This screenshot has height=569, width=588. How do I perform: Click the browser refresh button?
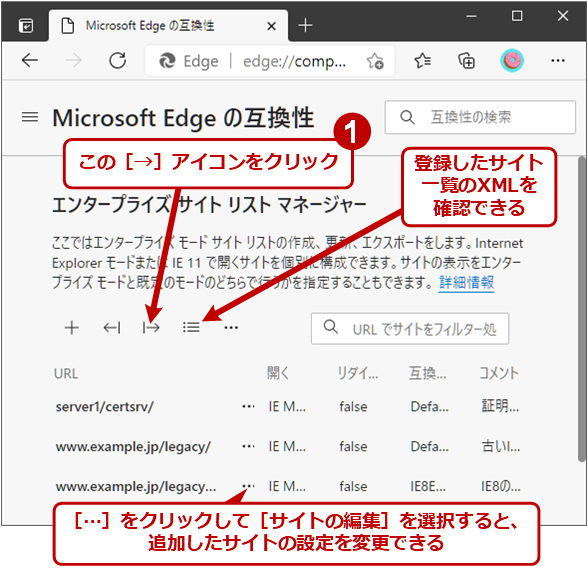click(x=117, y=60)
